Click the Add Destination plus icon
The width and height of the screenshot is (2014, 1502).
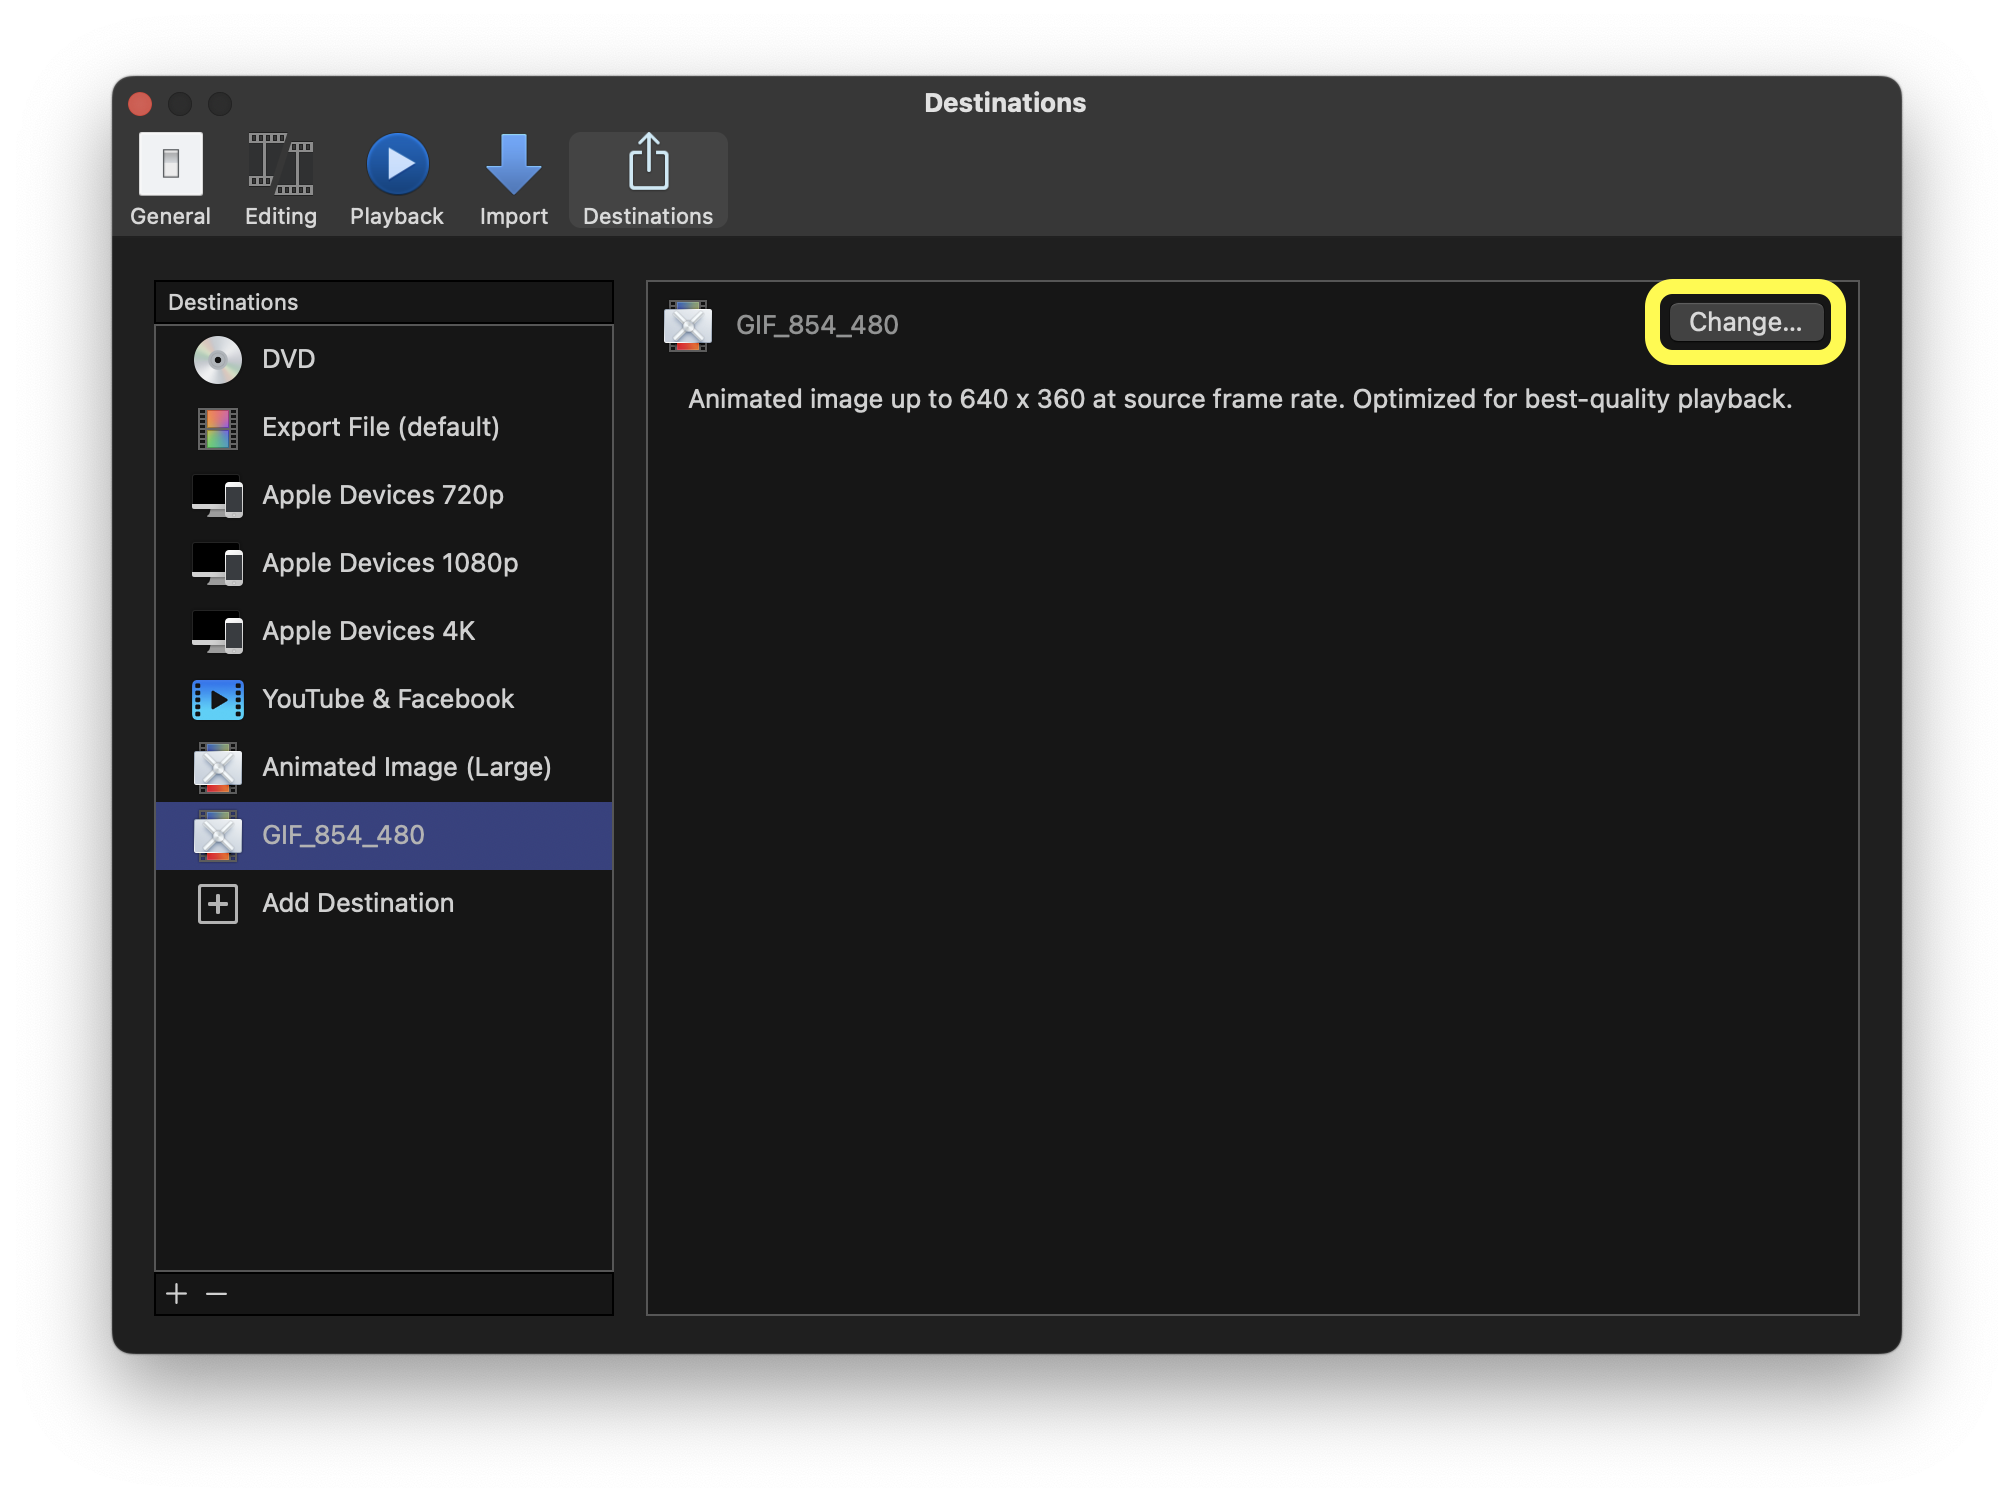coord(217,904)
